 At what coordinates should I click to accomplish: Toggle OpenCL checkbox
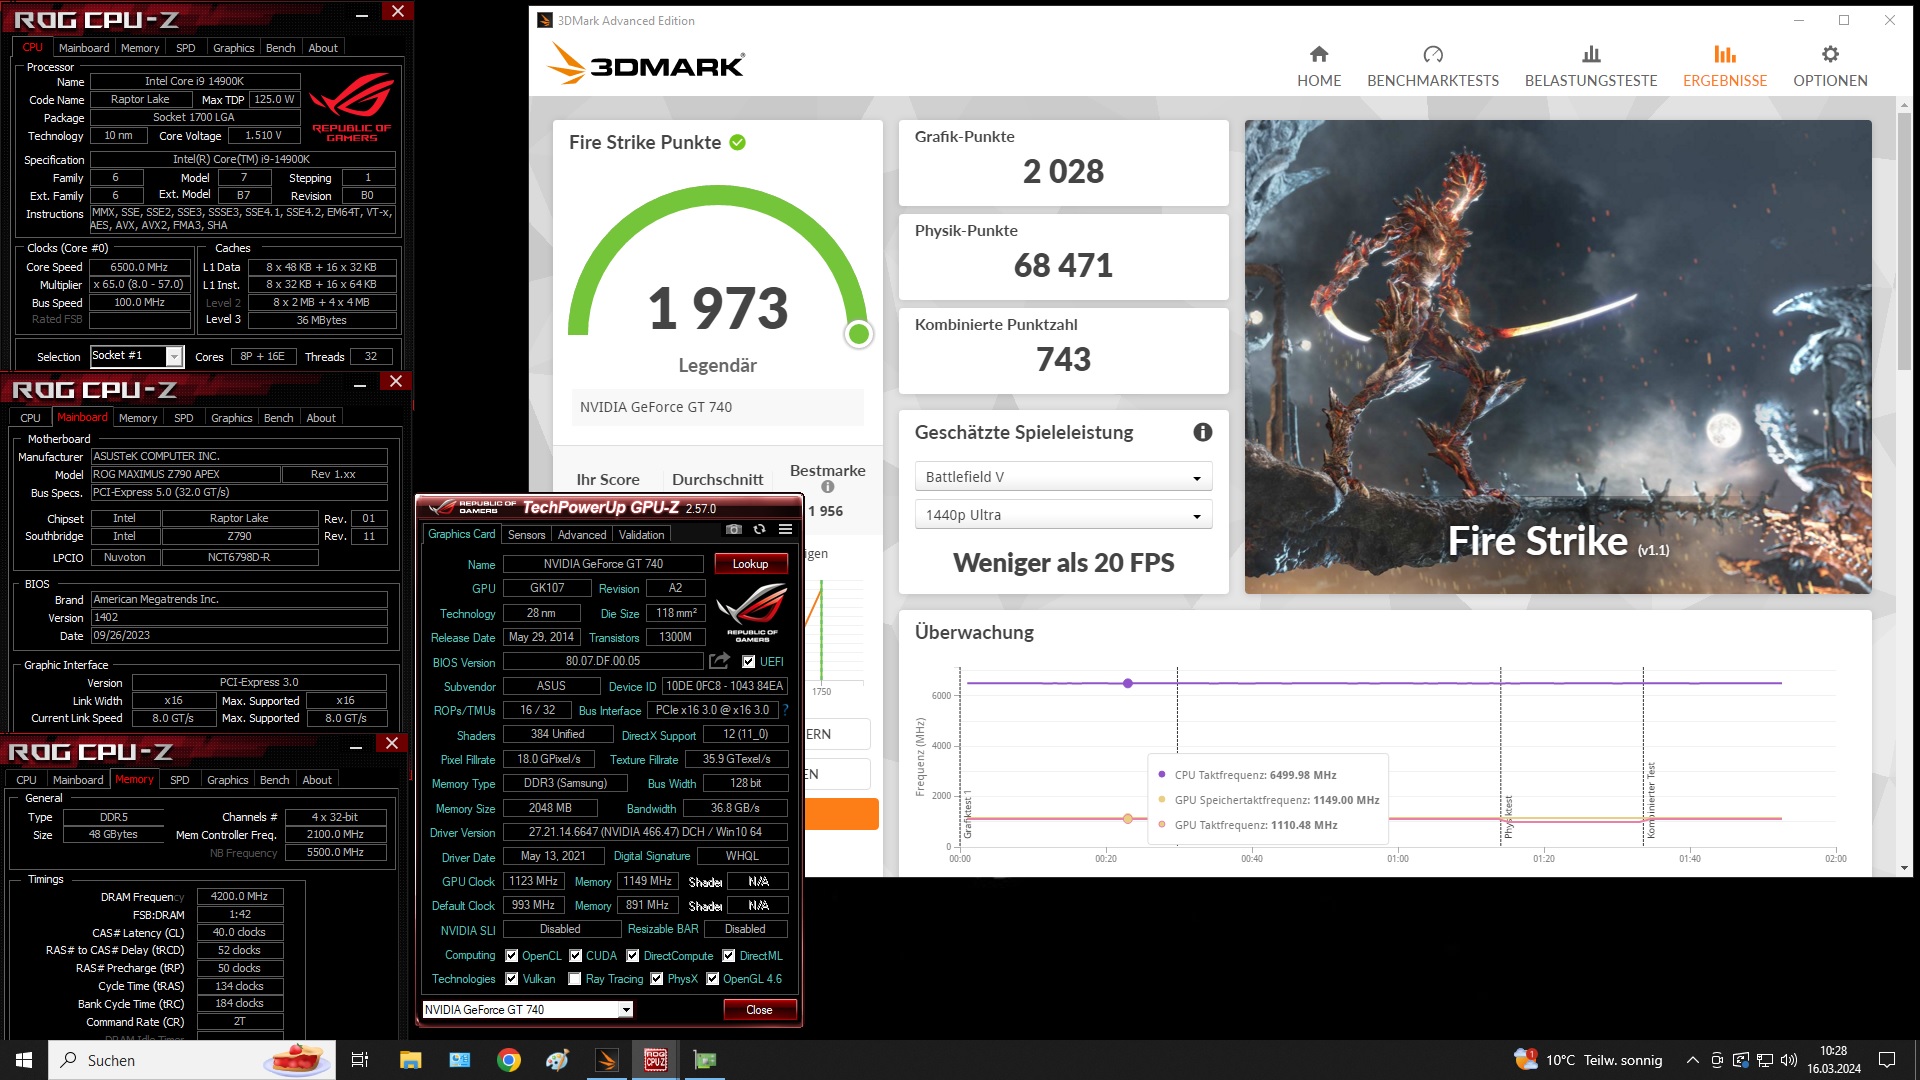pos(512,956)
